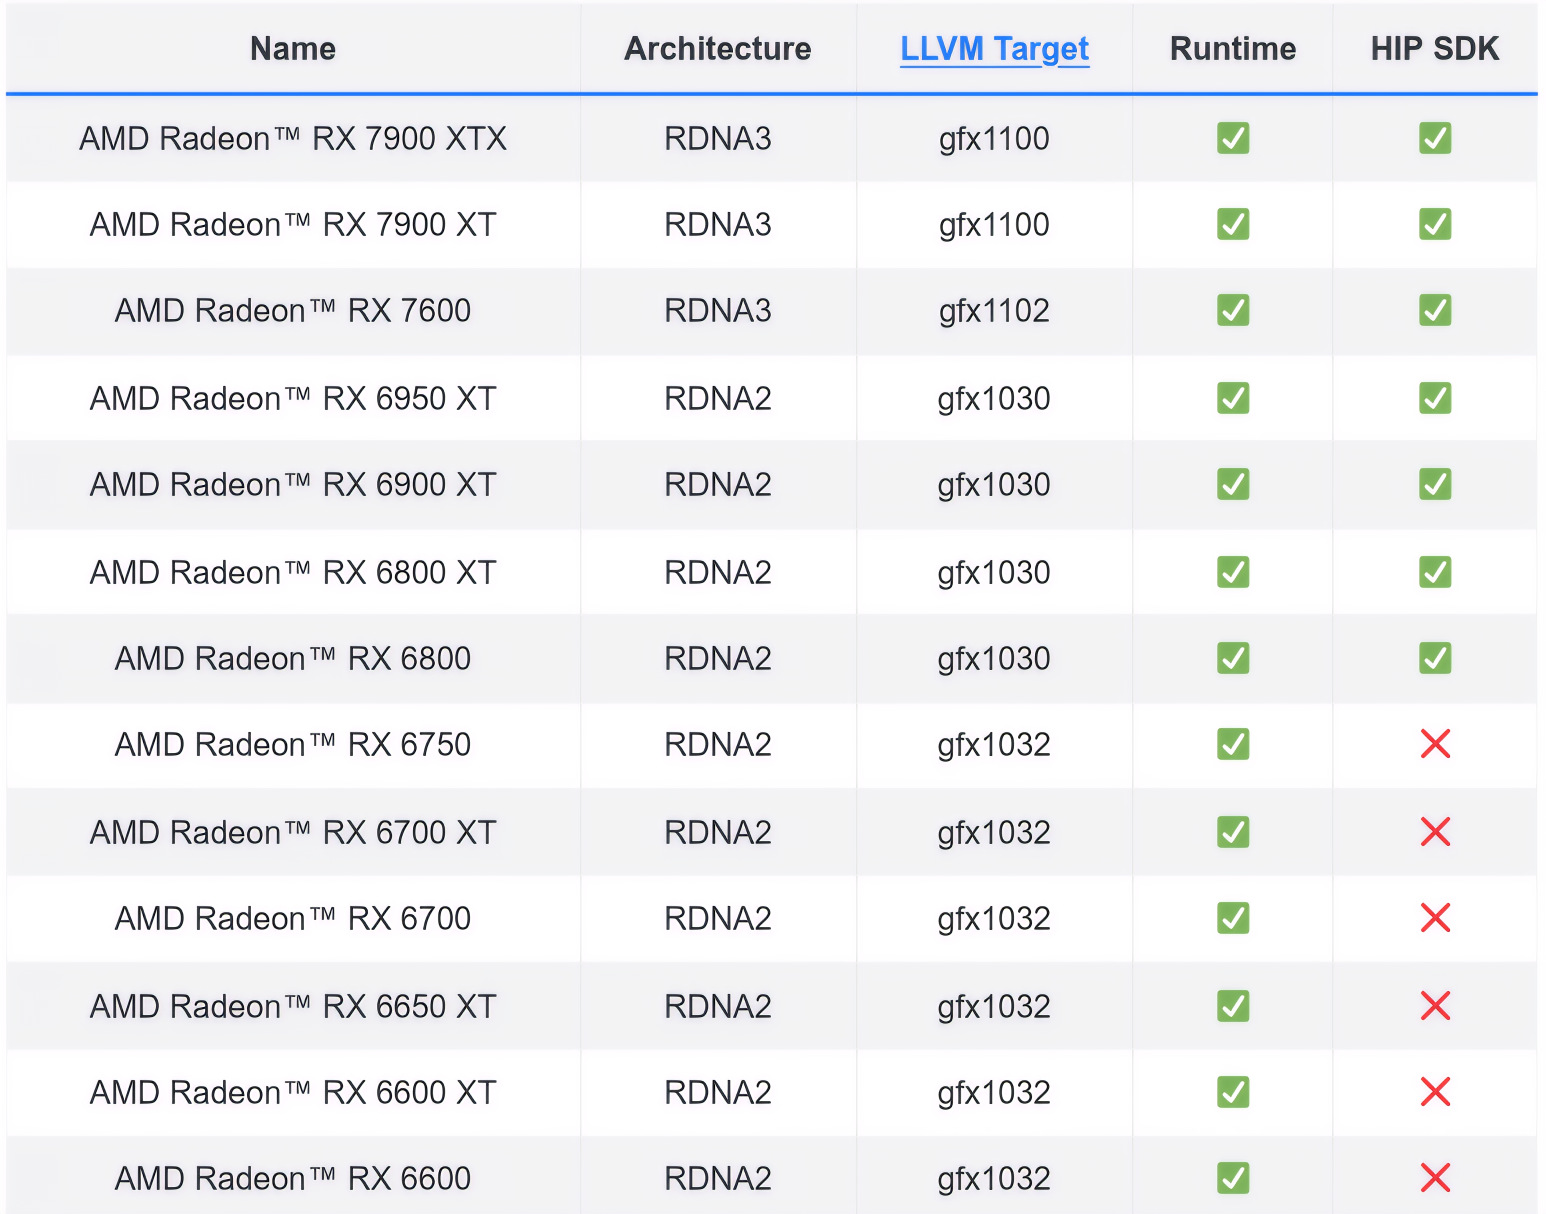Click the Runtime checkmark for RX 6800
The height and width of the screenshot is (1214, 1546).
tap(1233, 658)
